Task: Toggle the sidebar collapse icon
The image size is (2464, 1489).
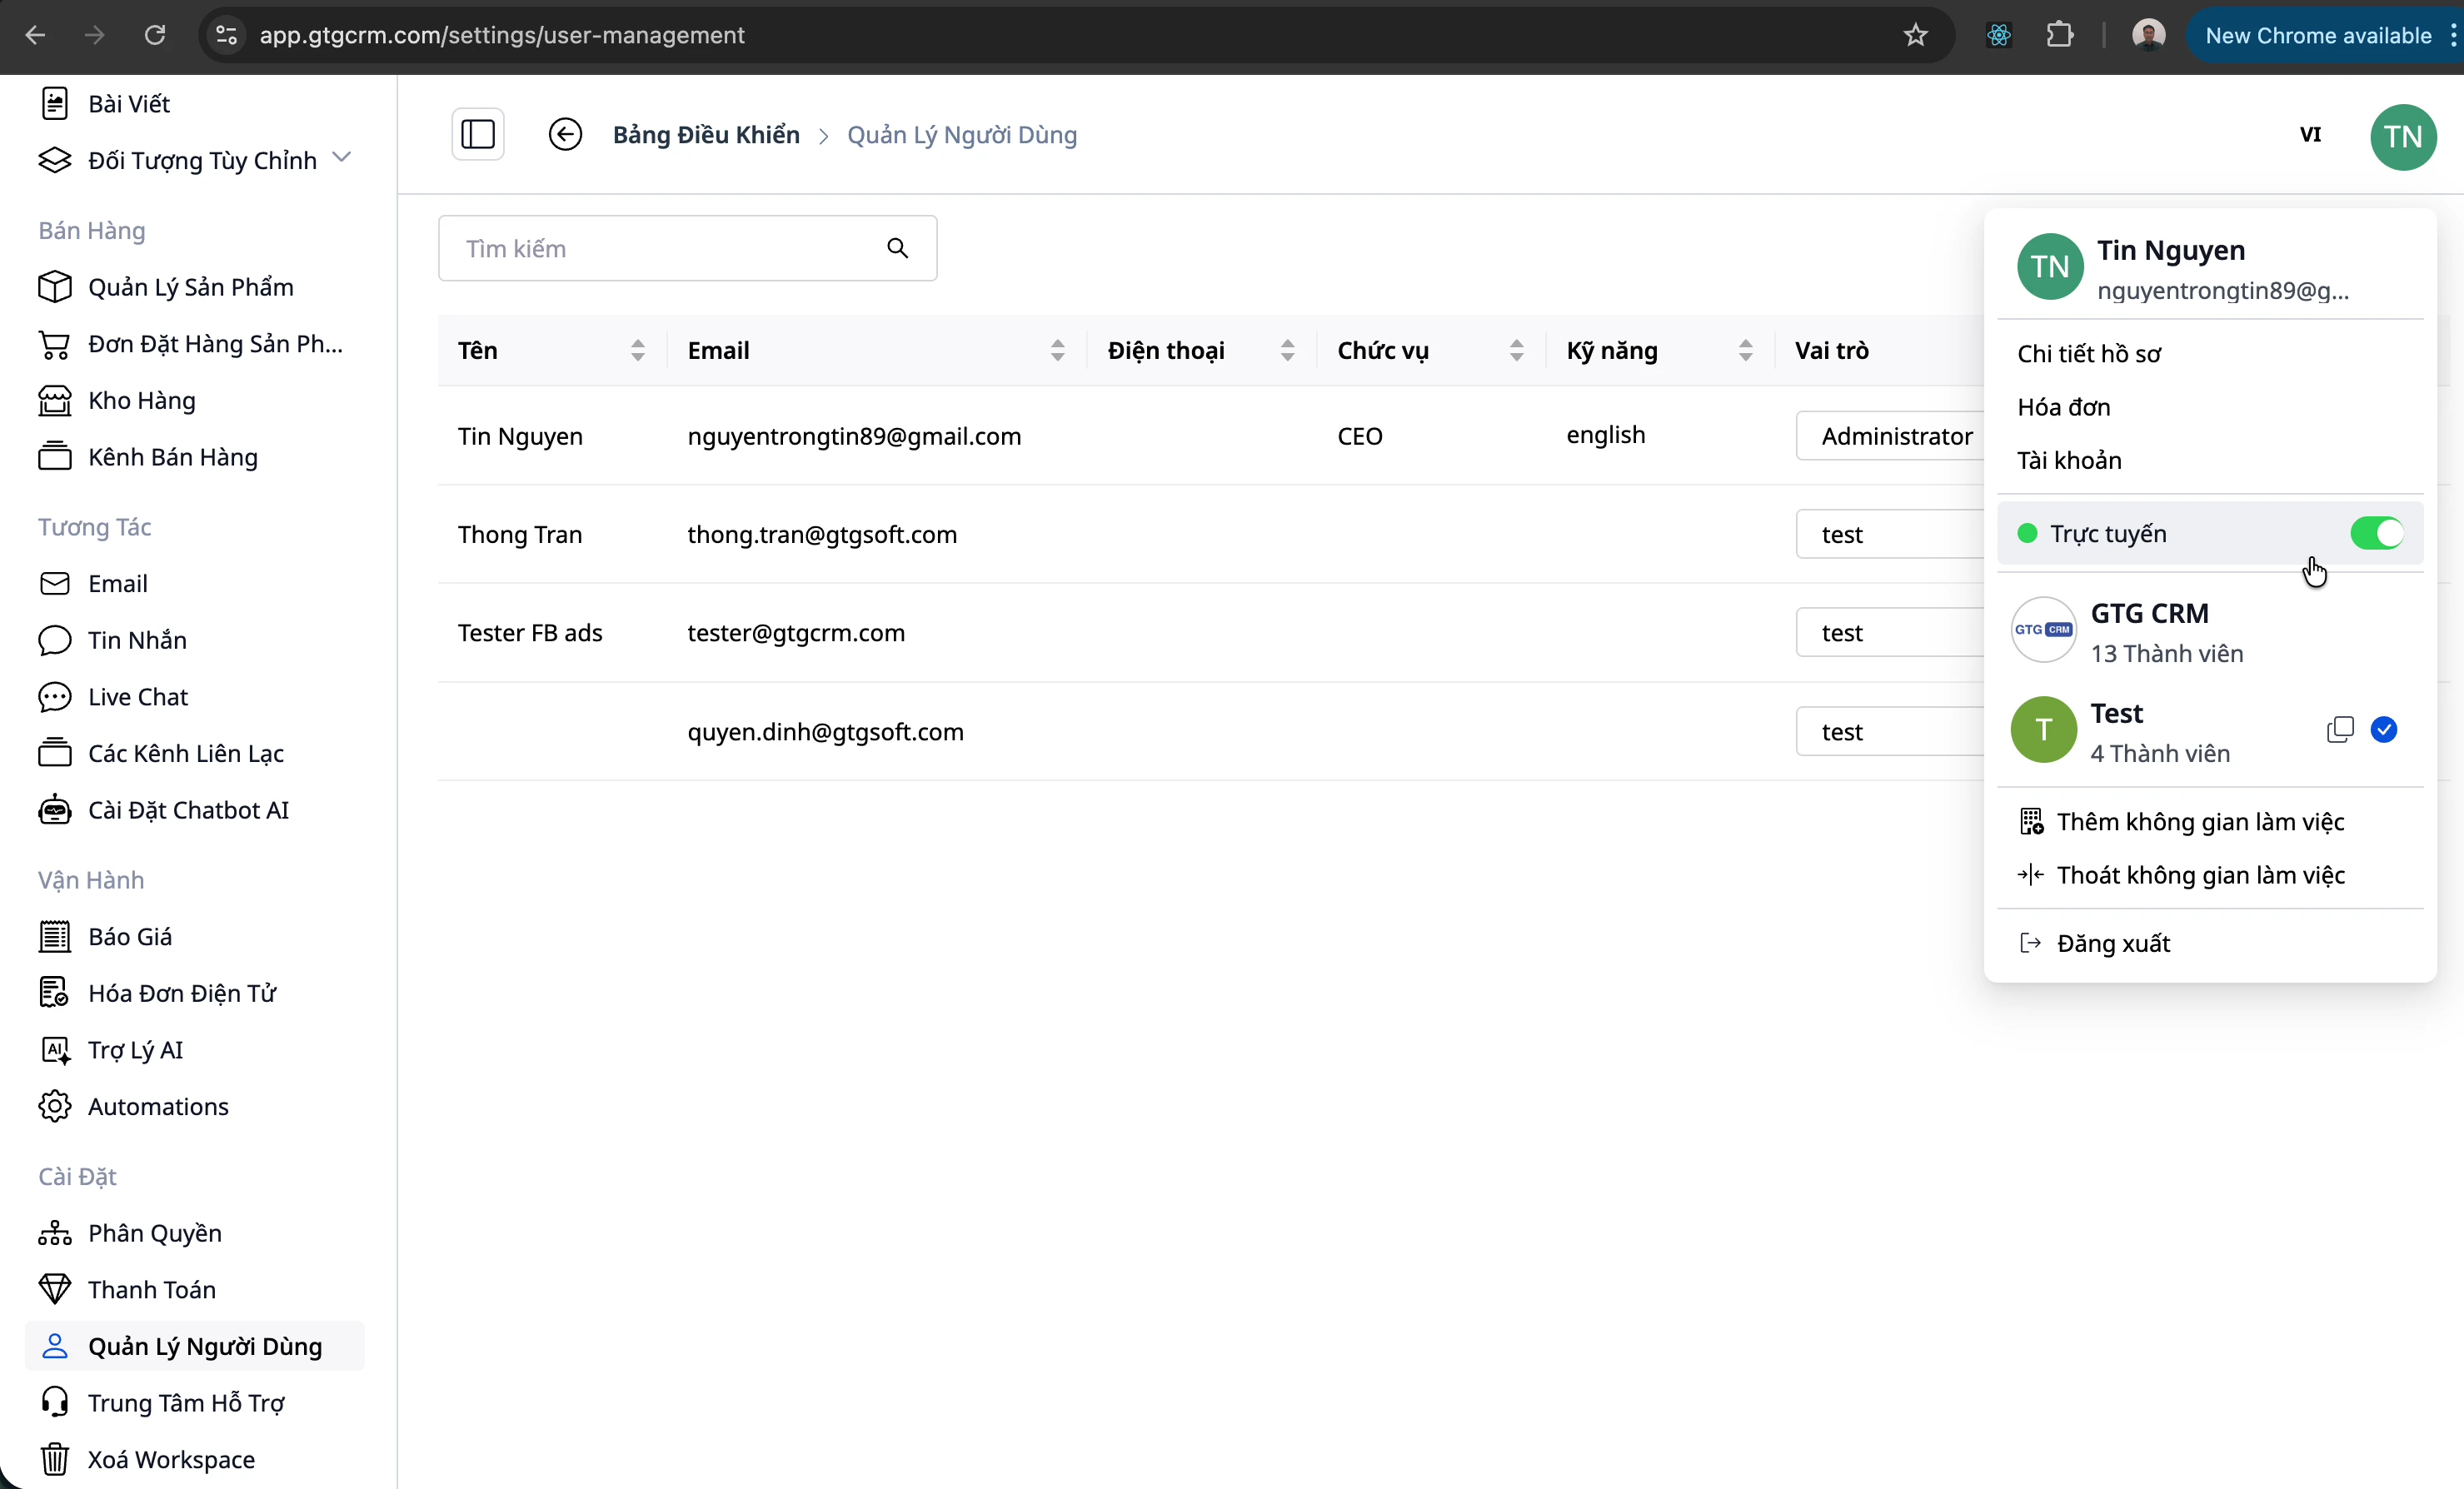Action: point(477,134)
